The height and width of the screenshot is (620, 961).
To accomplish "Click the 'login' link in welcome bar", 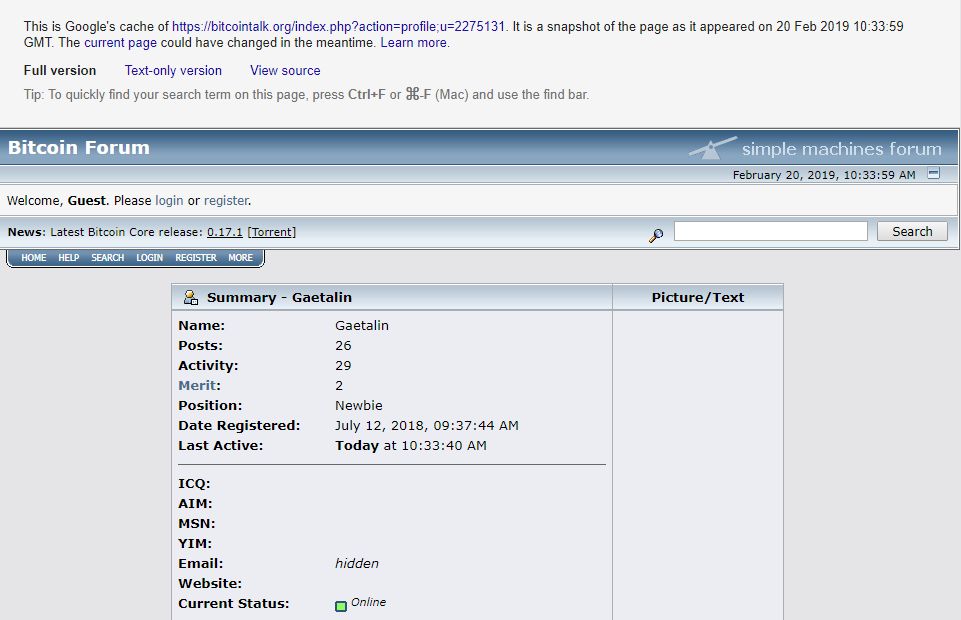I will tap(169, 201).
